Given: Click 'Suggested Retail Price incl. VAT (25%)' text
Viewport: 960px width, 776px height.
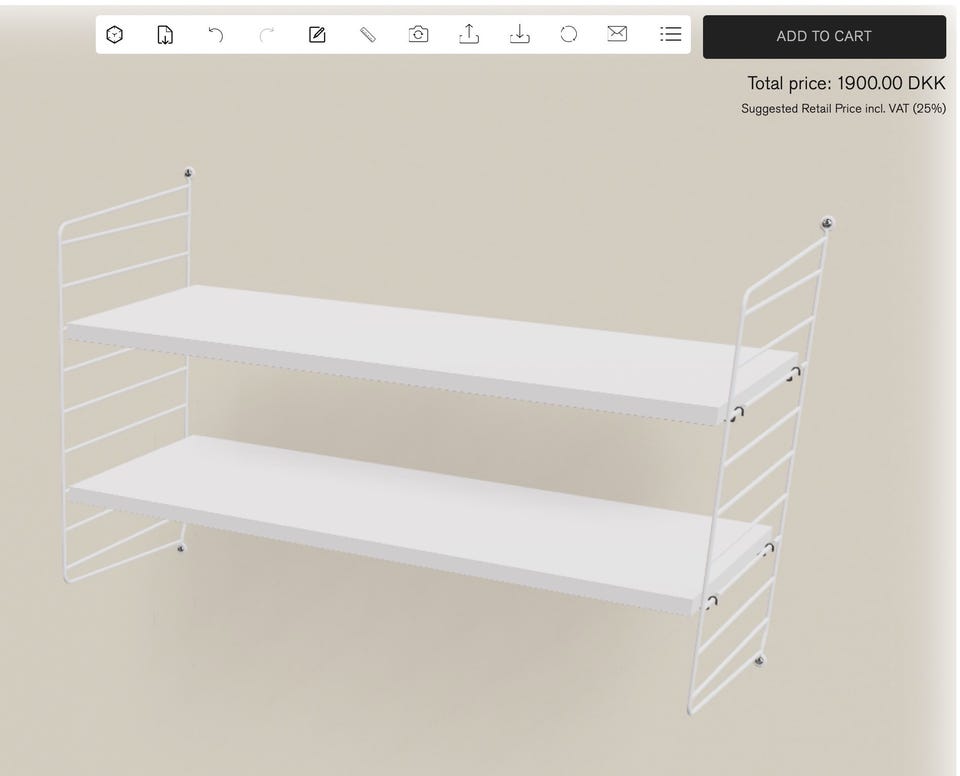Looking at the screenshot, I should click(843, 109).
